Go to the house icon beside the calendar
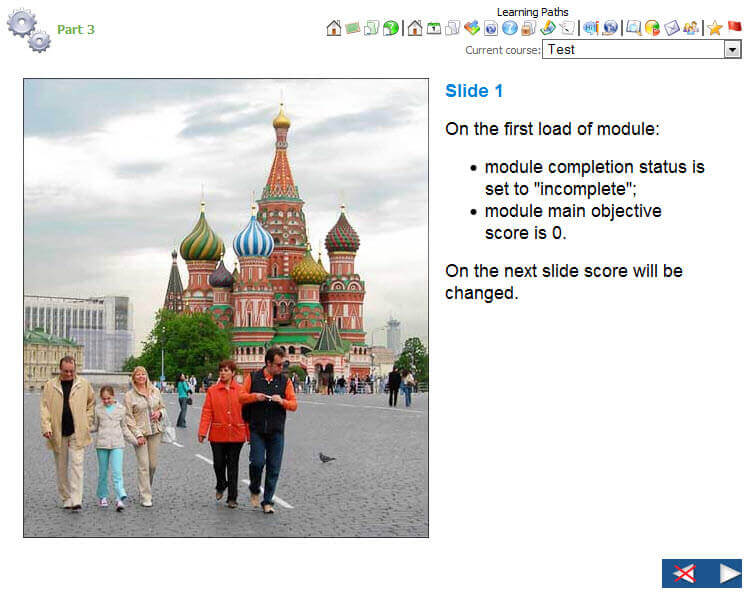Viewport: 750px width, 596px height. 415,28
